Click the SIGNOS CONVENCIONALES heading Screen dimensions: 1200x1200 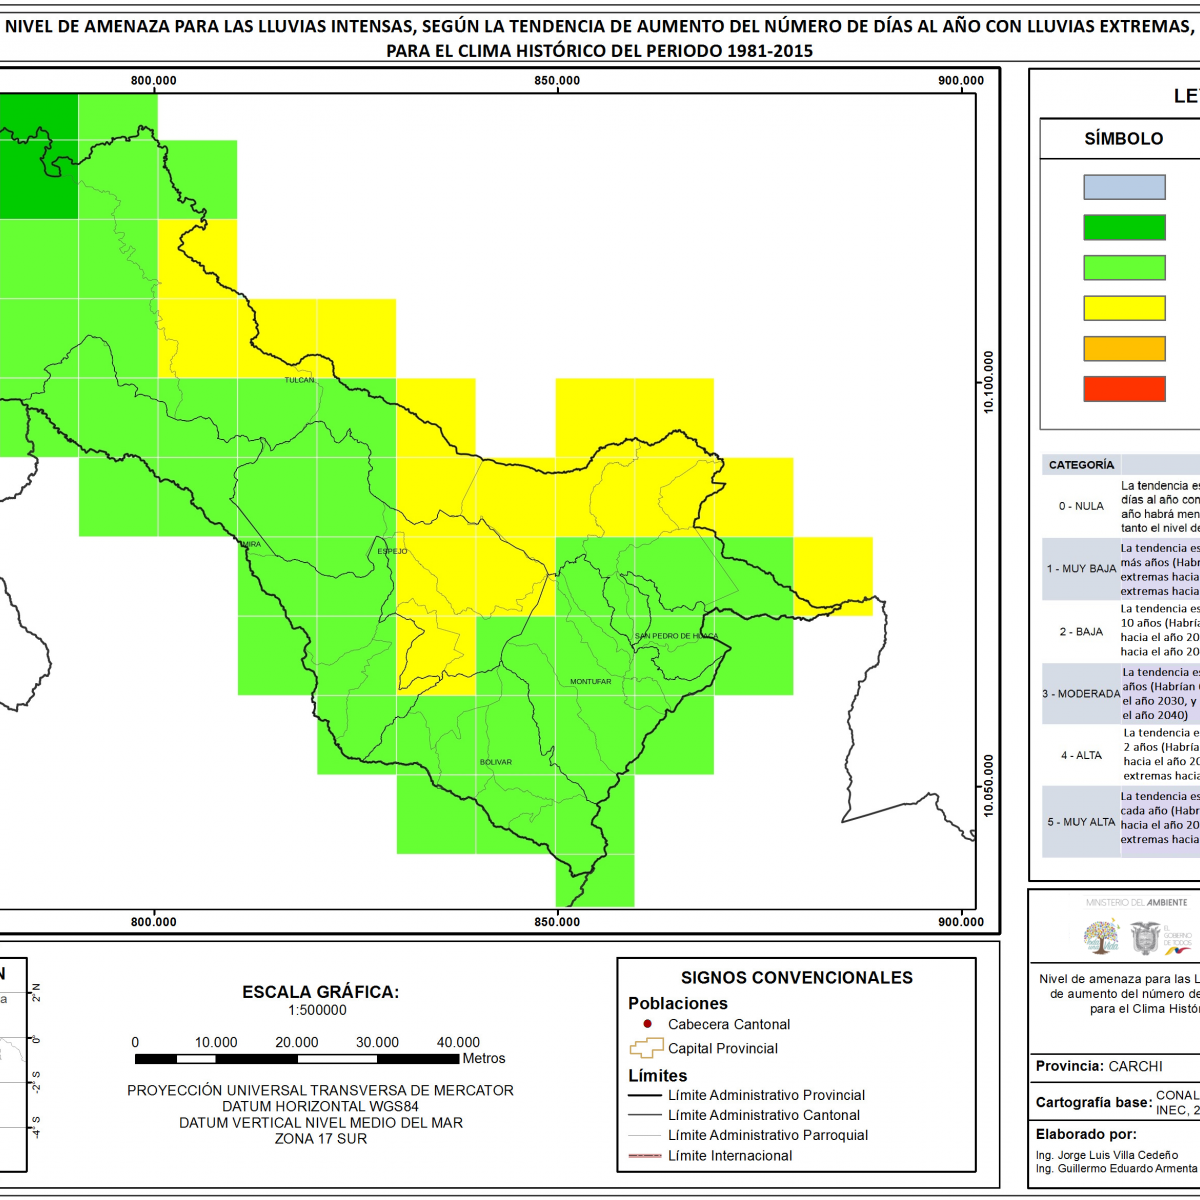point(797,978)
